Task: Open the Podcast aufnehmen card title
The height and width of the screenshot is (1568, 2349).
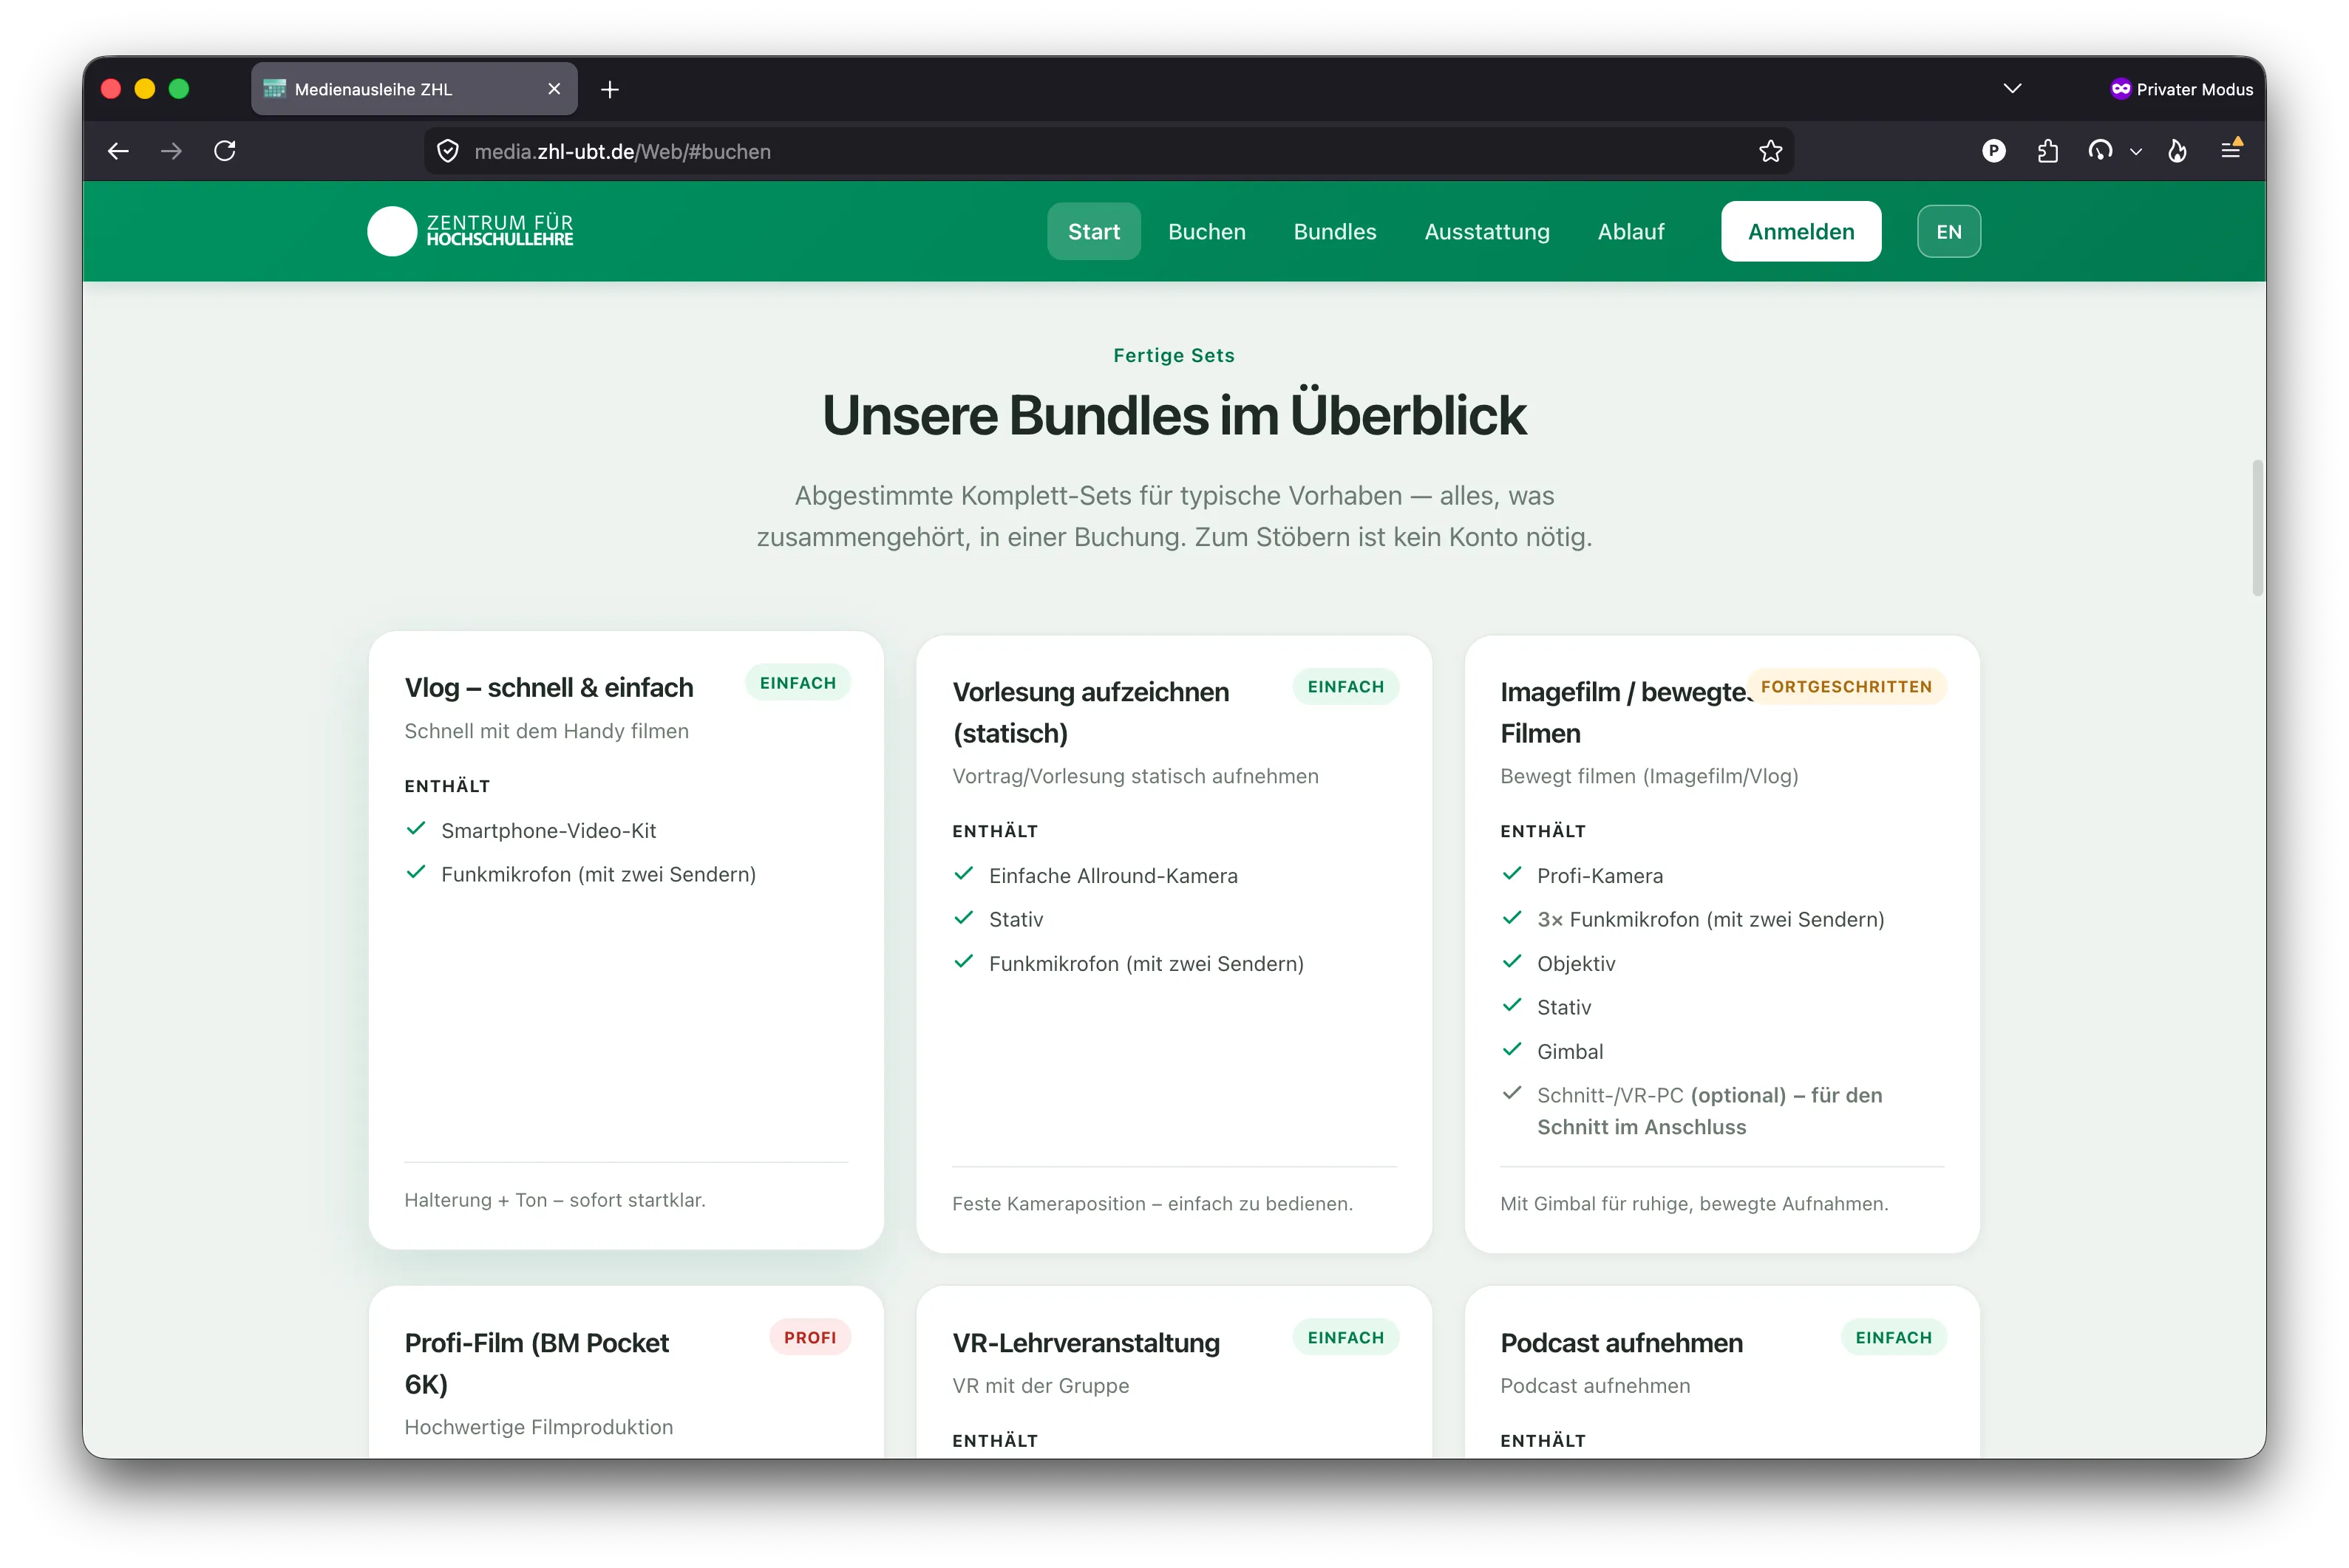Action: (1621, 1342)
